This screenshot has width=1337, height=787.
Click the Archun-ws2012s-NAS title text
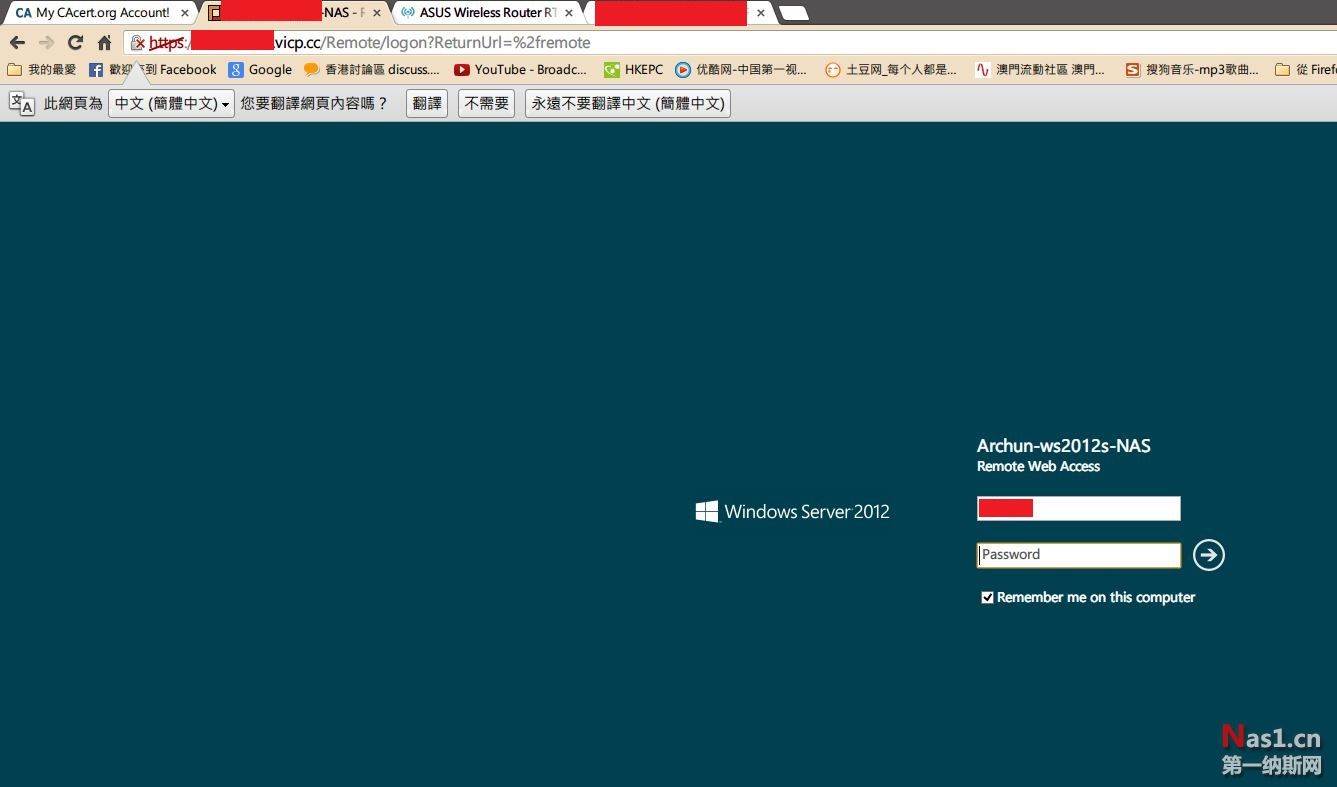[1064, 446]
